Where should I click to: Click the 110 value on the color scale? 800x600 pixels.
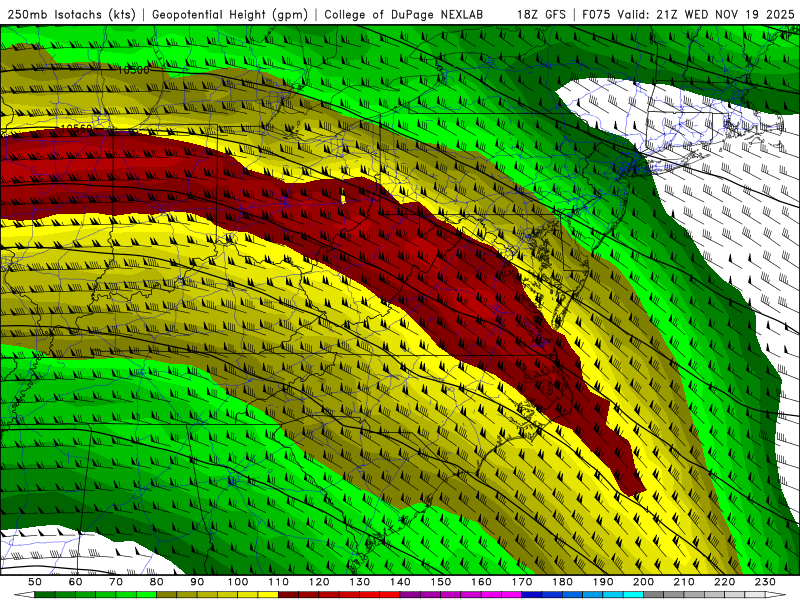click(279, 582)
